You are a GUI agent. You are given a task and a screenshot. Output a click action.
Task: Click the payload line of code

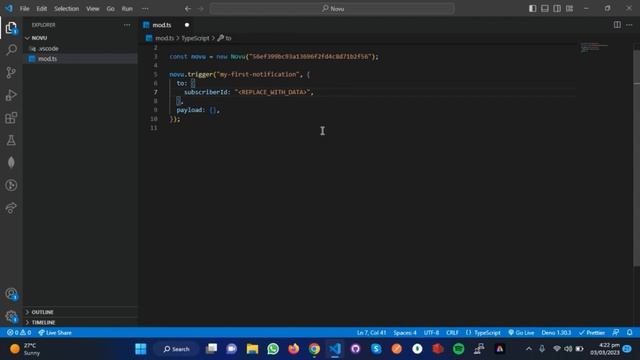pos(198,110)
